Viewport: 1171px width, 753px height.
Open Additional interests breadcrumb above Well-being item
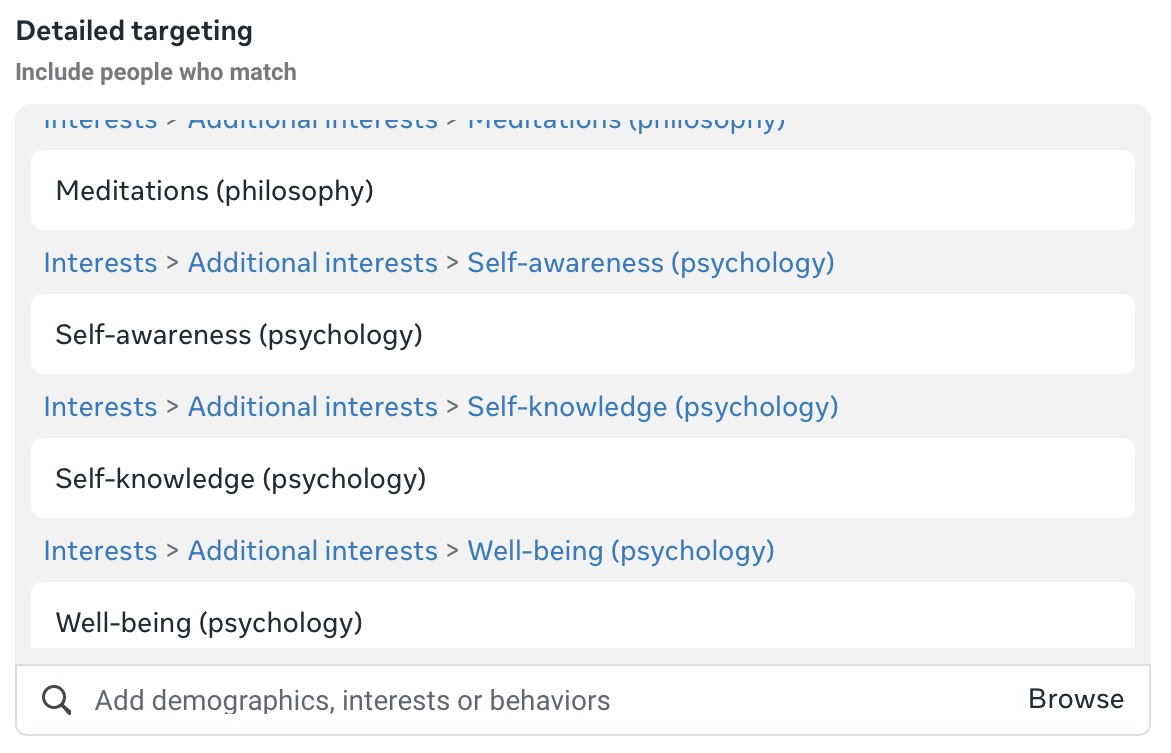312,551
